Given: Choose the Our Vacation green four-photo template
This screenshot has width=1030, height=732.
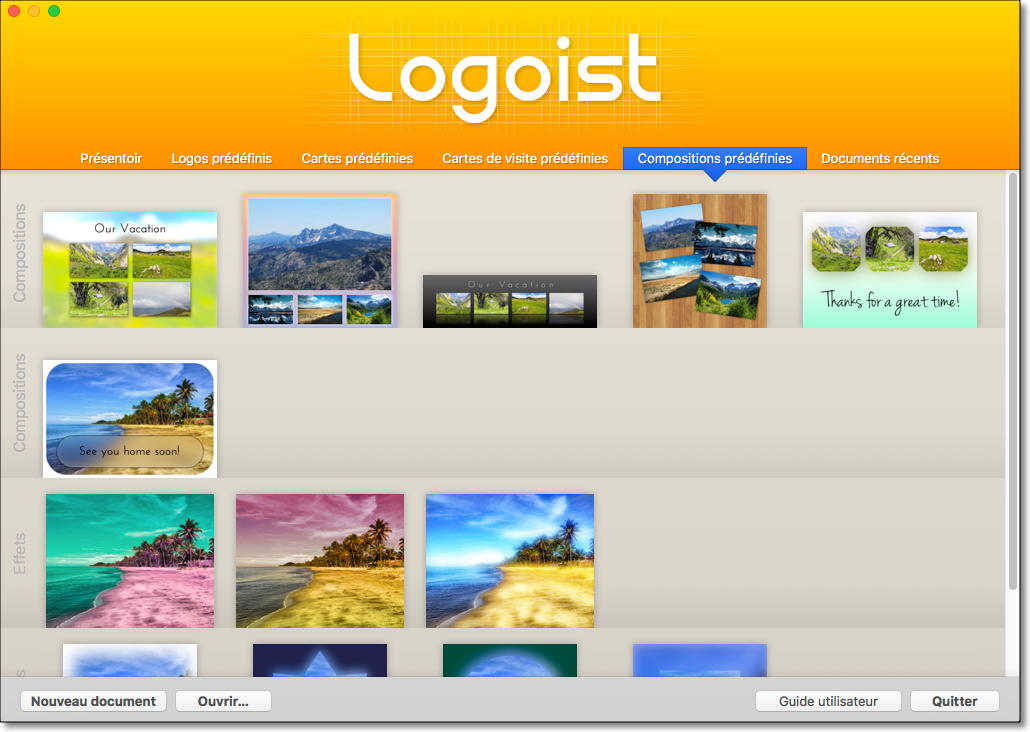Looking at the screenshot, I should coord(130,269).
